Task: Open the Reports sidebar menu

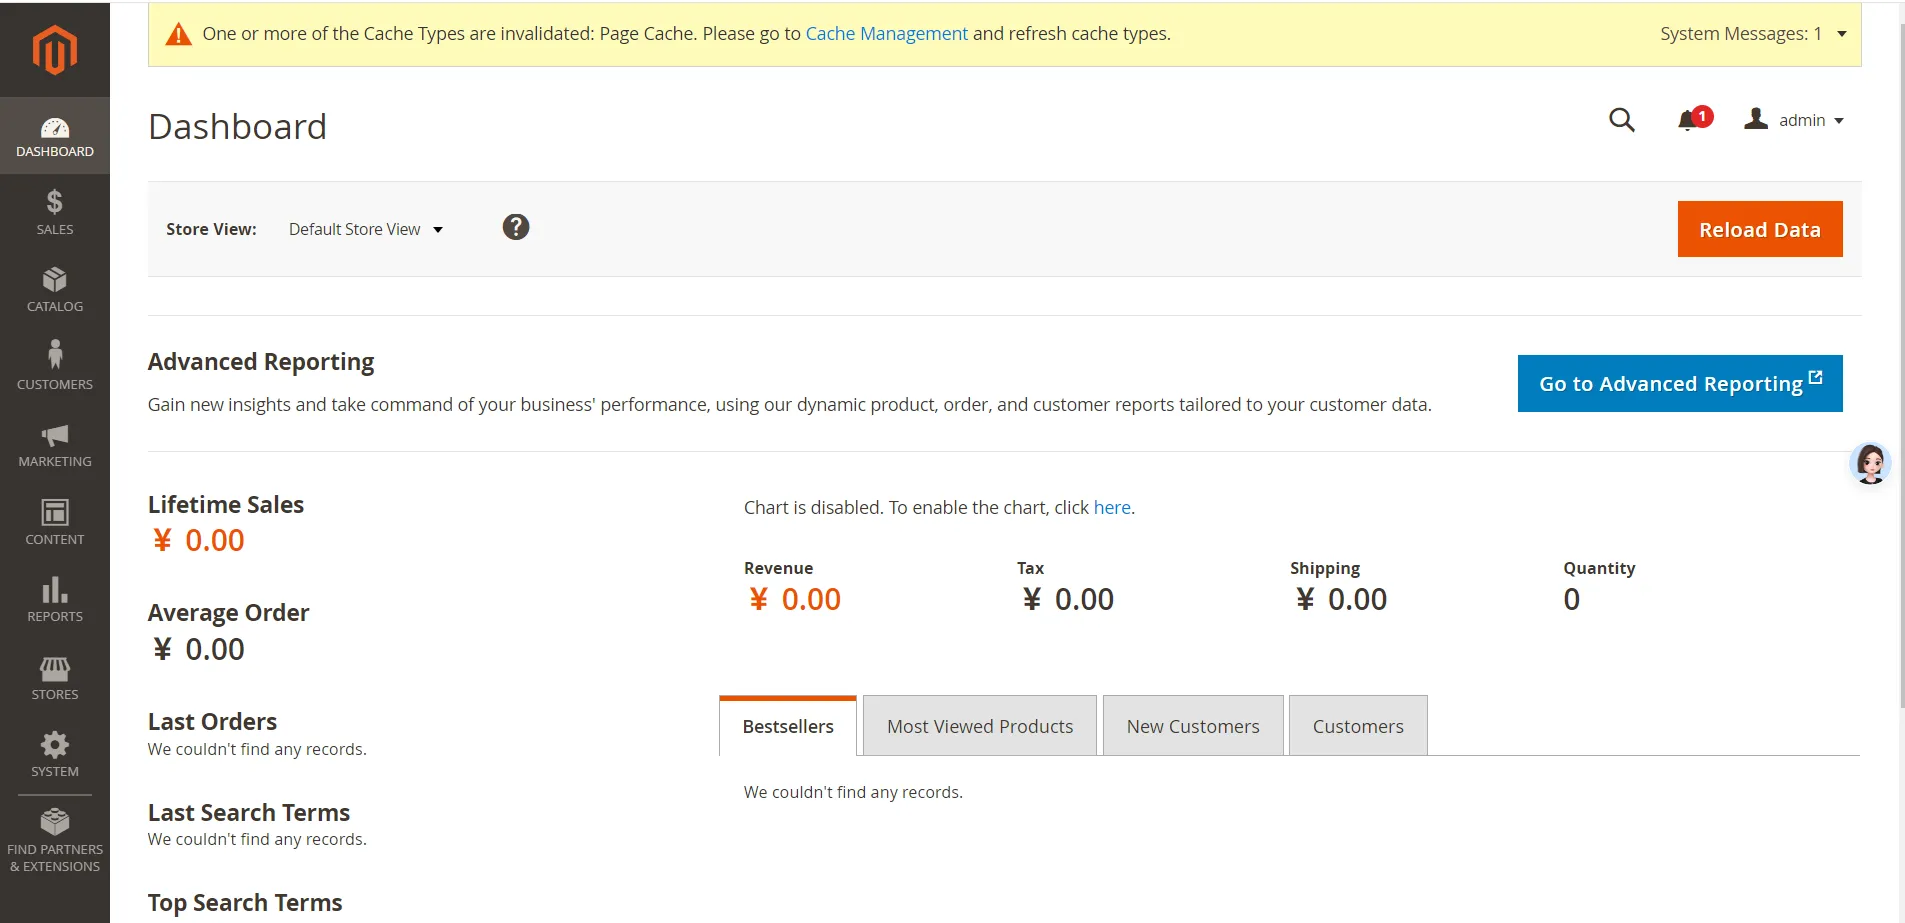Action: 55,600
